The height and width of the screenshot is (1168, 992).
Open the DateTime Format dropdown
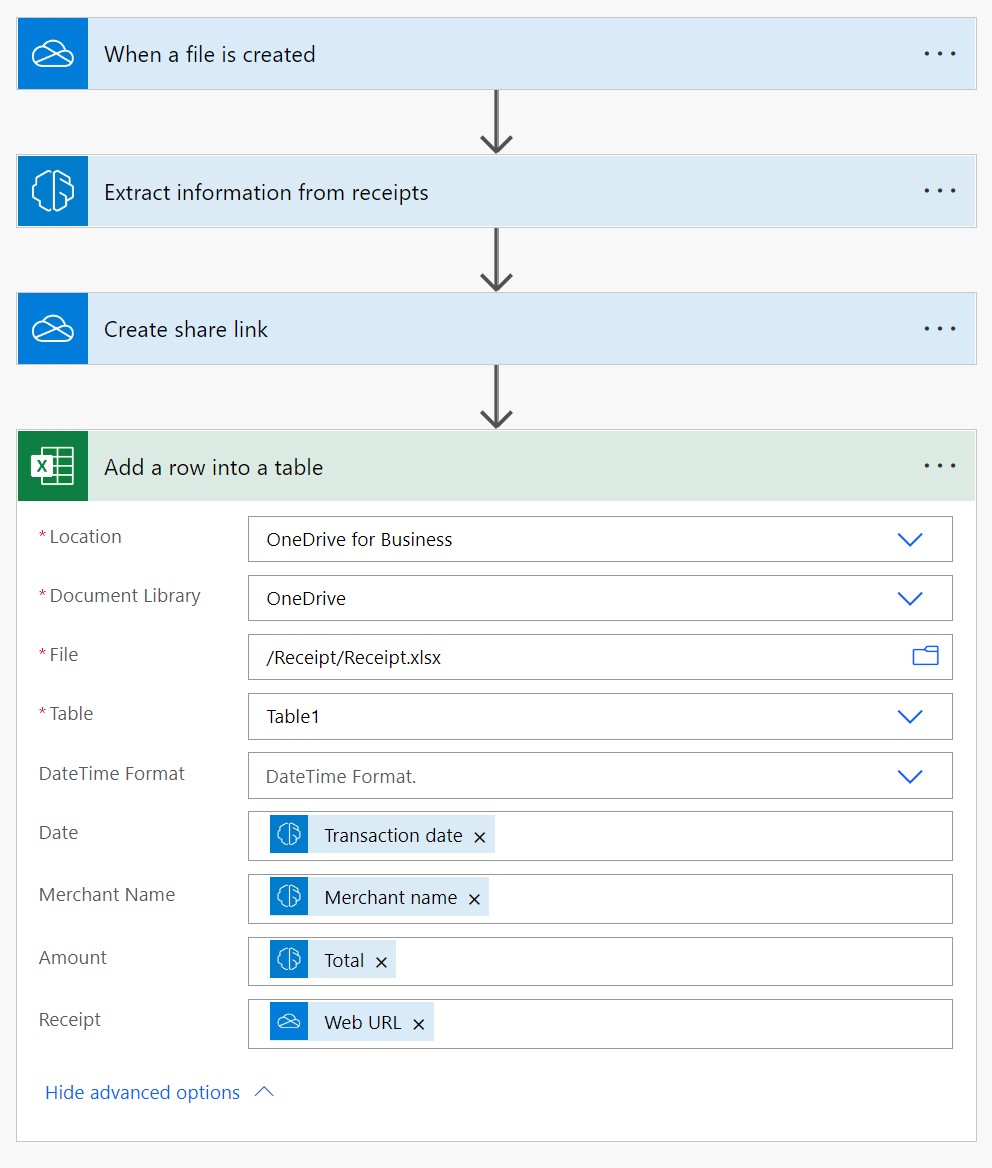[909, 775]
